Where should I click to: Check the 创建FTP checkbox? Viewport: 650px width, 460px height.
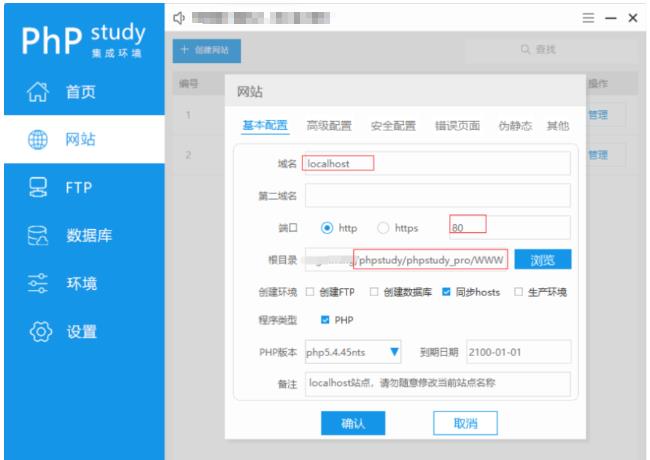pos(310,292)
